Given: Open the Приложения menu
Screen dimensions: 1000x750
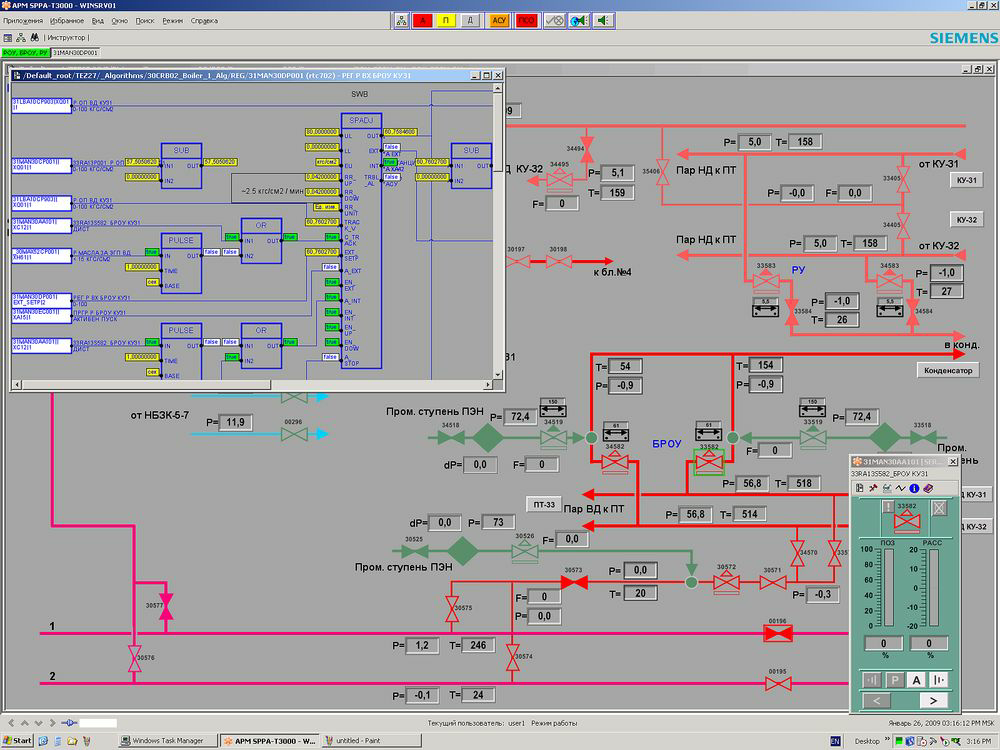Looking at the screenshot, I should click(x=22, y=20).
